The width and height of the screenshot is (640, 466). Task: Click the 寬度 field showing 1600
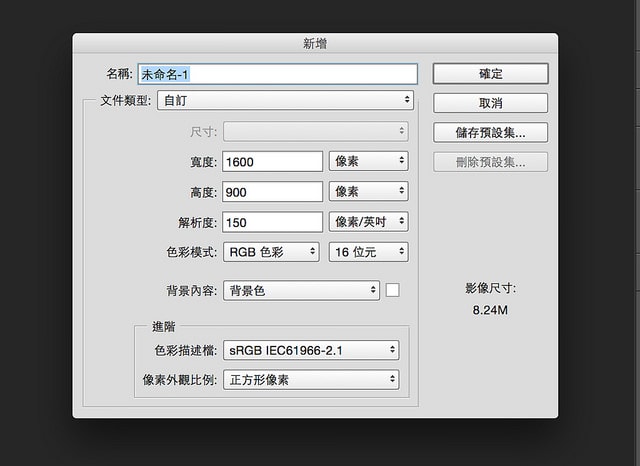(x=273, y=161)
